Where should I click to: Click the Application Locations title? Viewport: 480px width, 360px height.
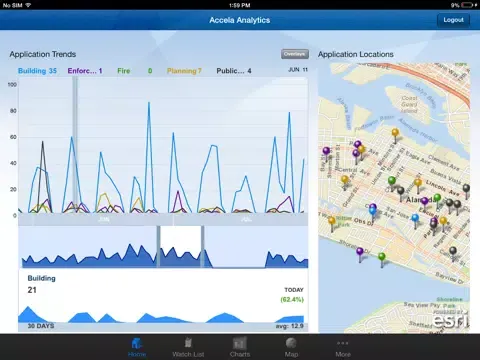[x=355, y=54]
